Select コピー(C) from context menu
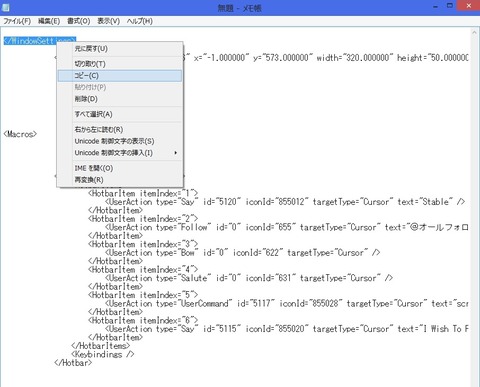Viewport: 480px width, 387px height. tap(120, 76)
